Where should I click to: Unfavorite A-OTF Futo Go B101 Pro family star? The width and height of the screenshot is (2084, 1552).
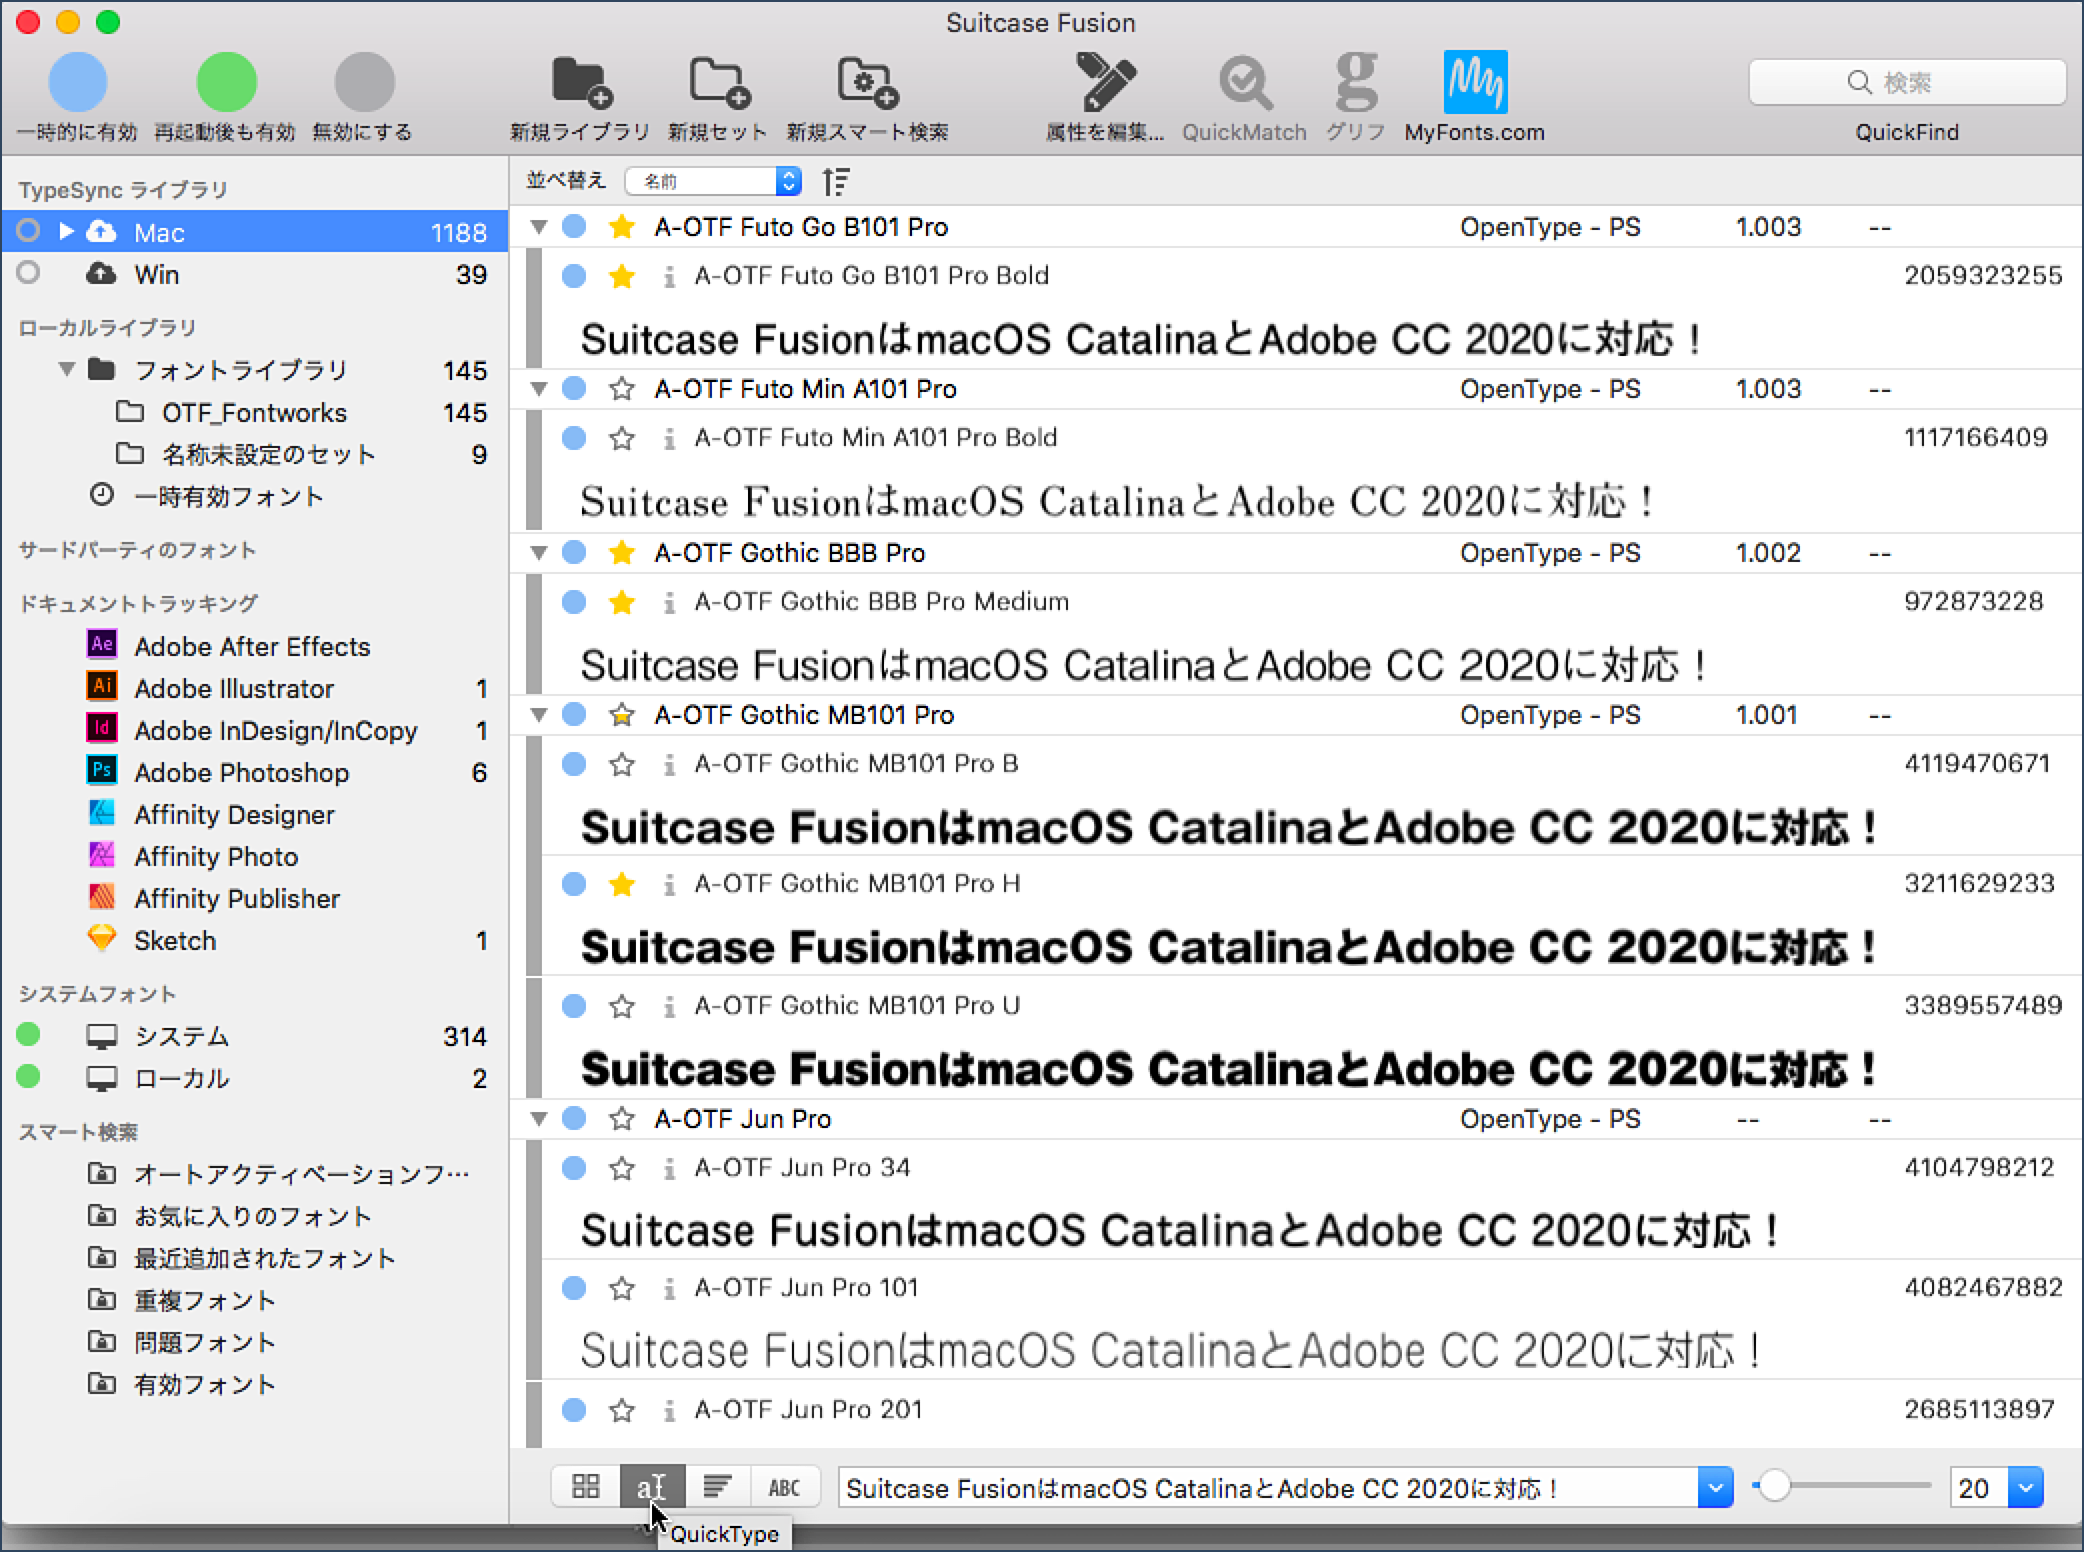pos(622,227)
